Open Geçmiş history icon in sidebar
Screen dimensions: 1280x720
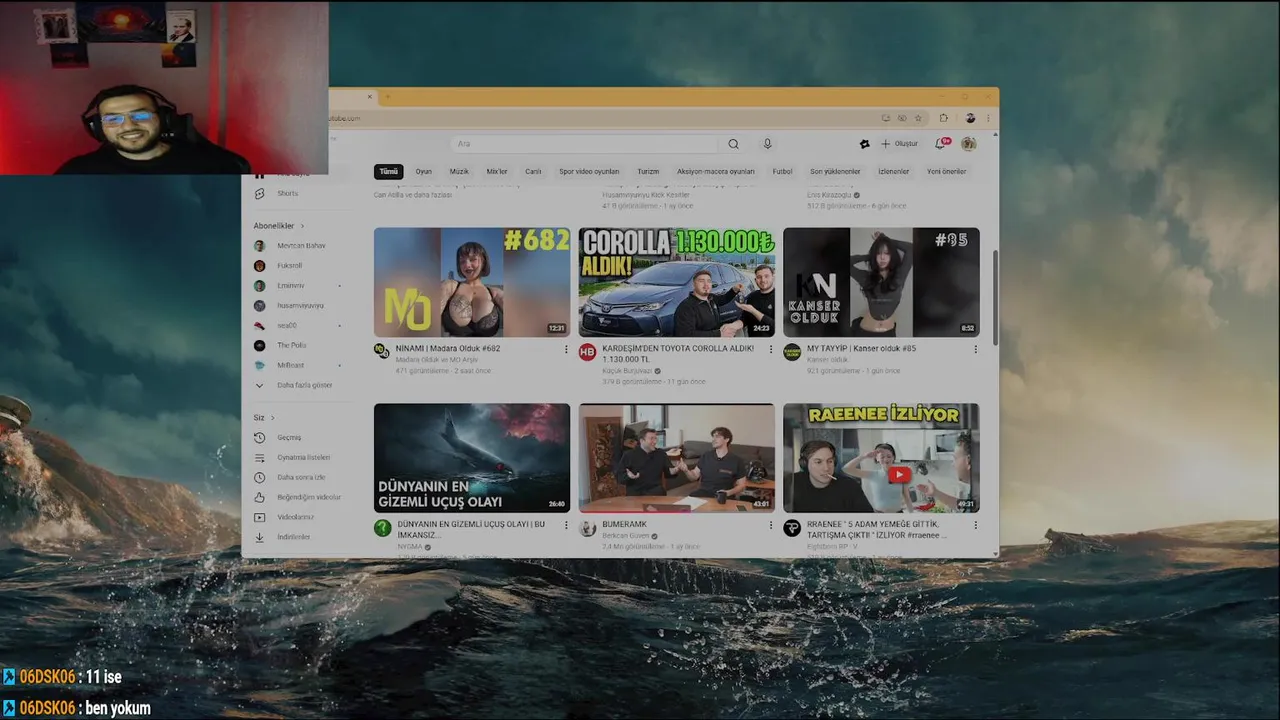[x=259, y=437]
